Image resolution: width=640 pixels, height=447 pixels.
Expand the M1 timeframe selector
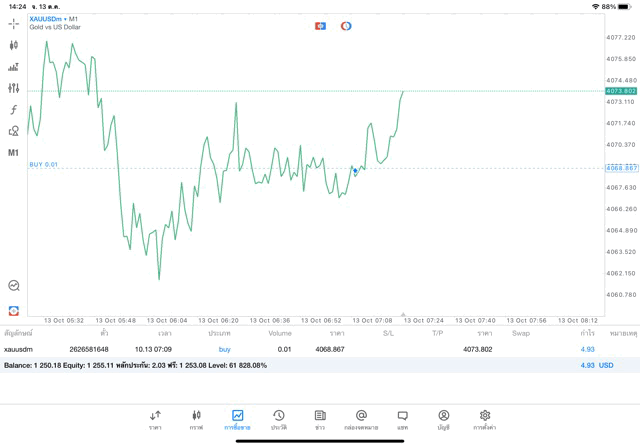click(x=14, y=153)
